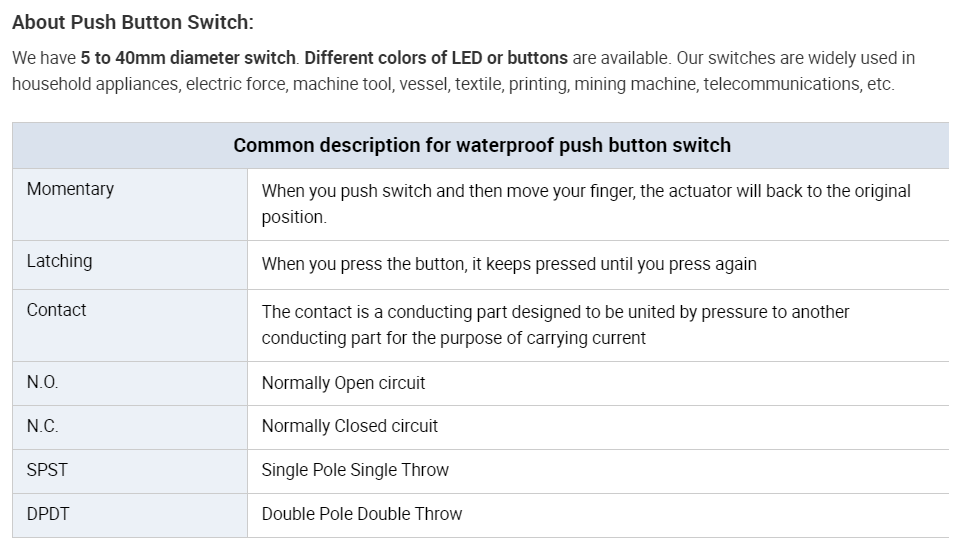
Task: Click bold 'Different colors of LED or buttons' text
Action: pyautogui.click(x=436, y=58)
